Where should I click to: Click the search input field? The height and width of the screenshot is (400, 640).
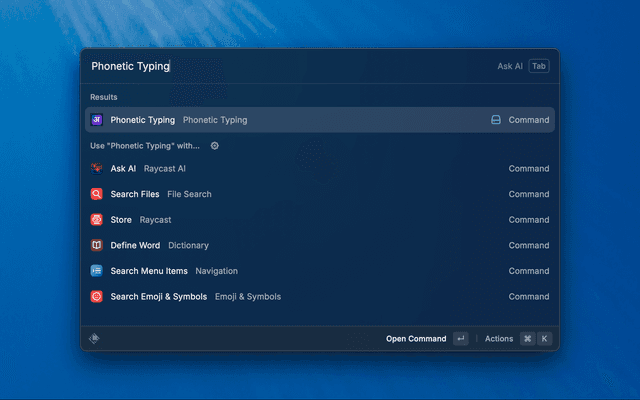[280, 66]
